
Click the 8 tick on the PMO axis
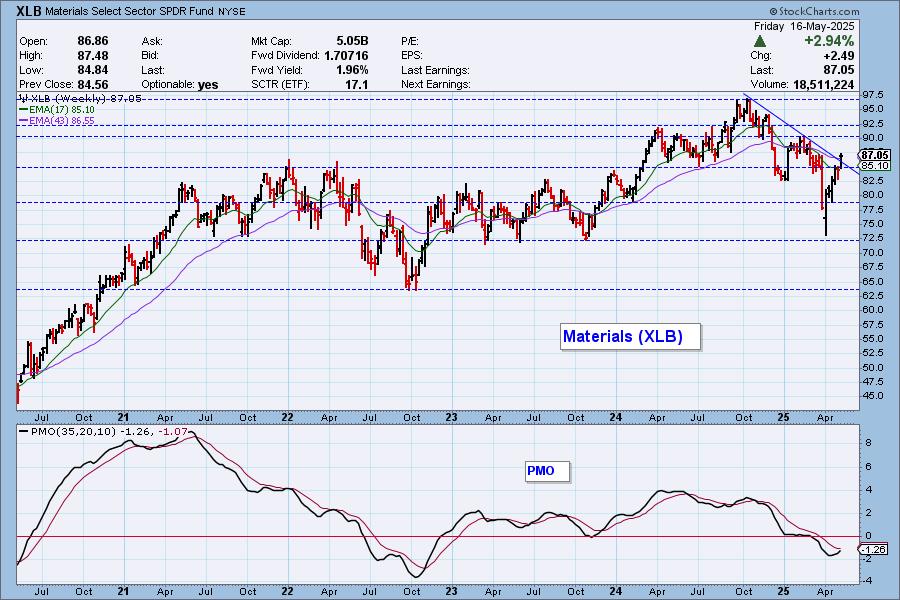pos(868,443)
